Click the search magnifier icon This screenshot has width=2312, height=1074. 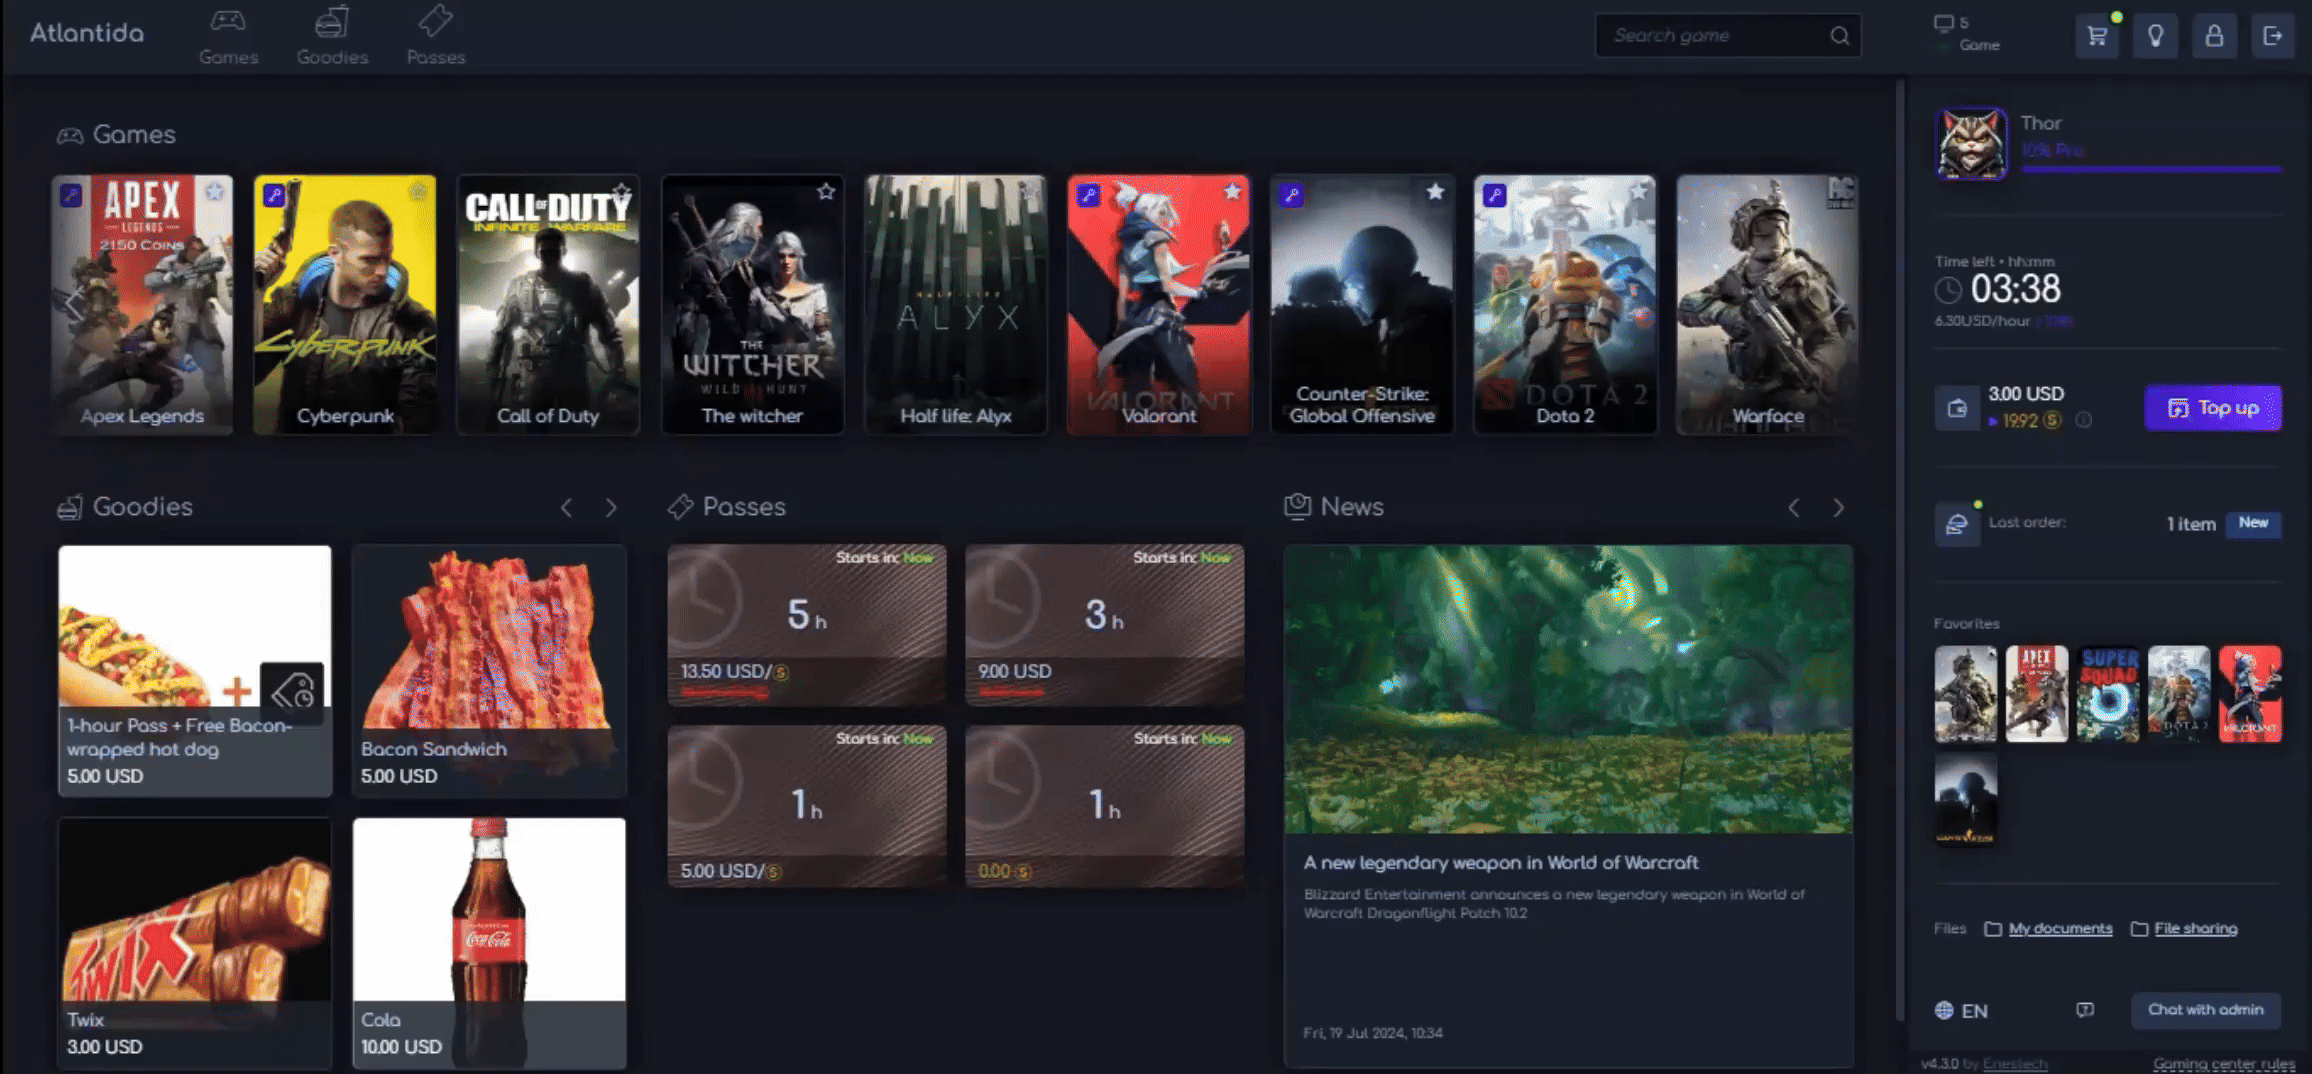tap(1839, 36)
